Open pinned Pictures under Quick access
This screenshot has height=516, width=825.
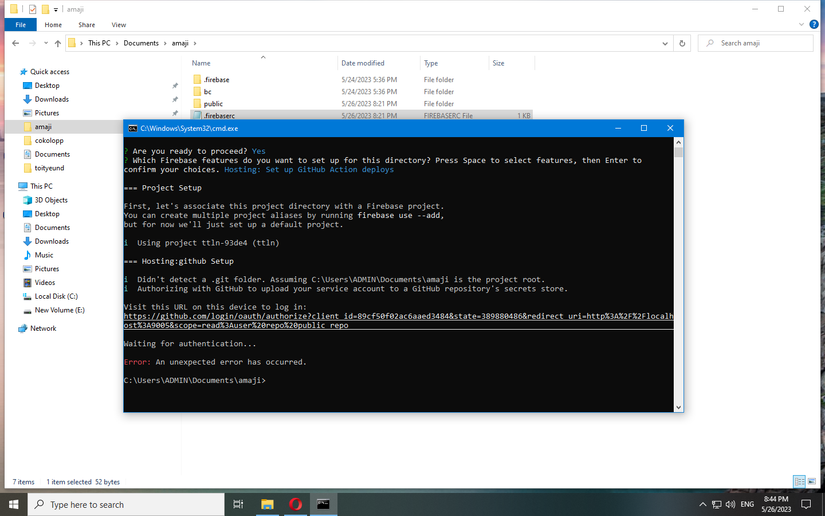[x=47, y=113]
